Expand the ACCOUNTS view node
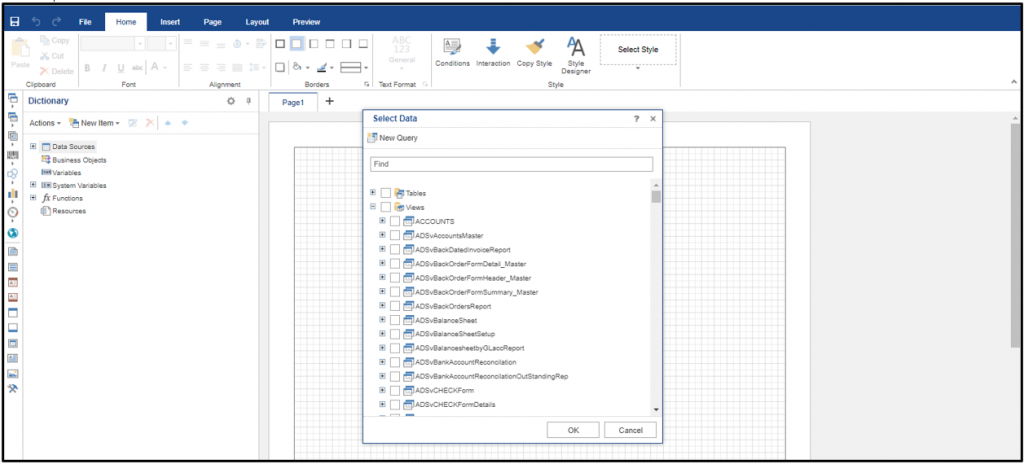The width and height of the screenshot is (1024, 464). click(382, 221)
